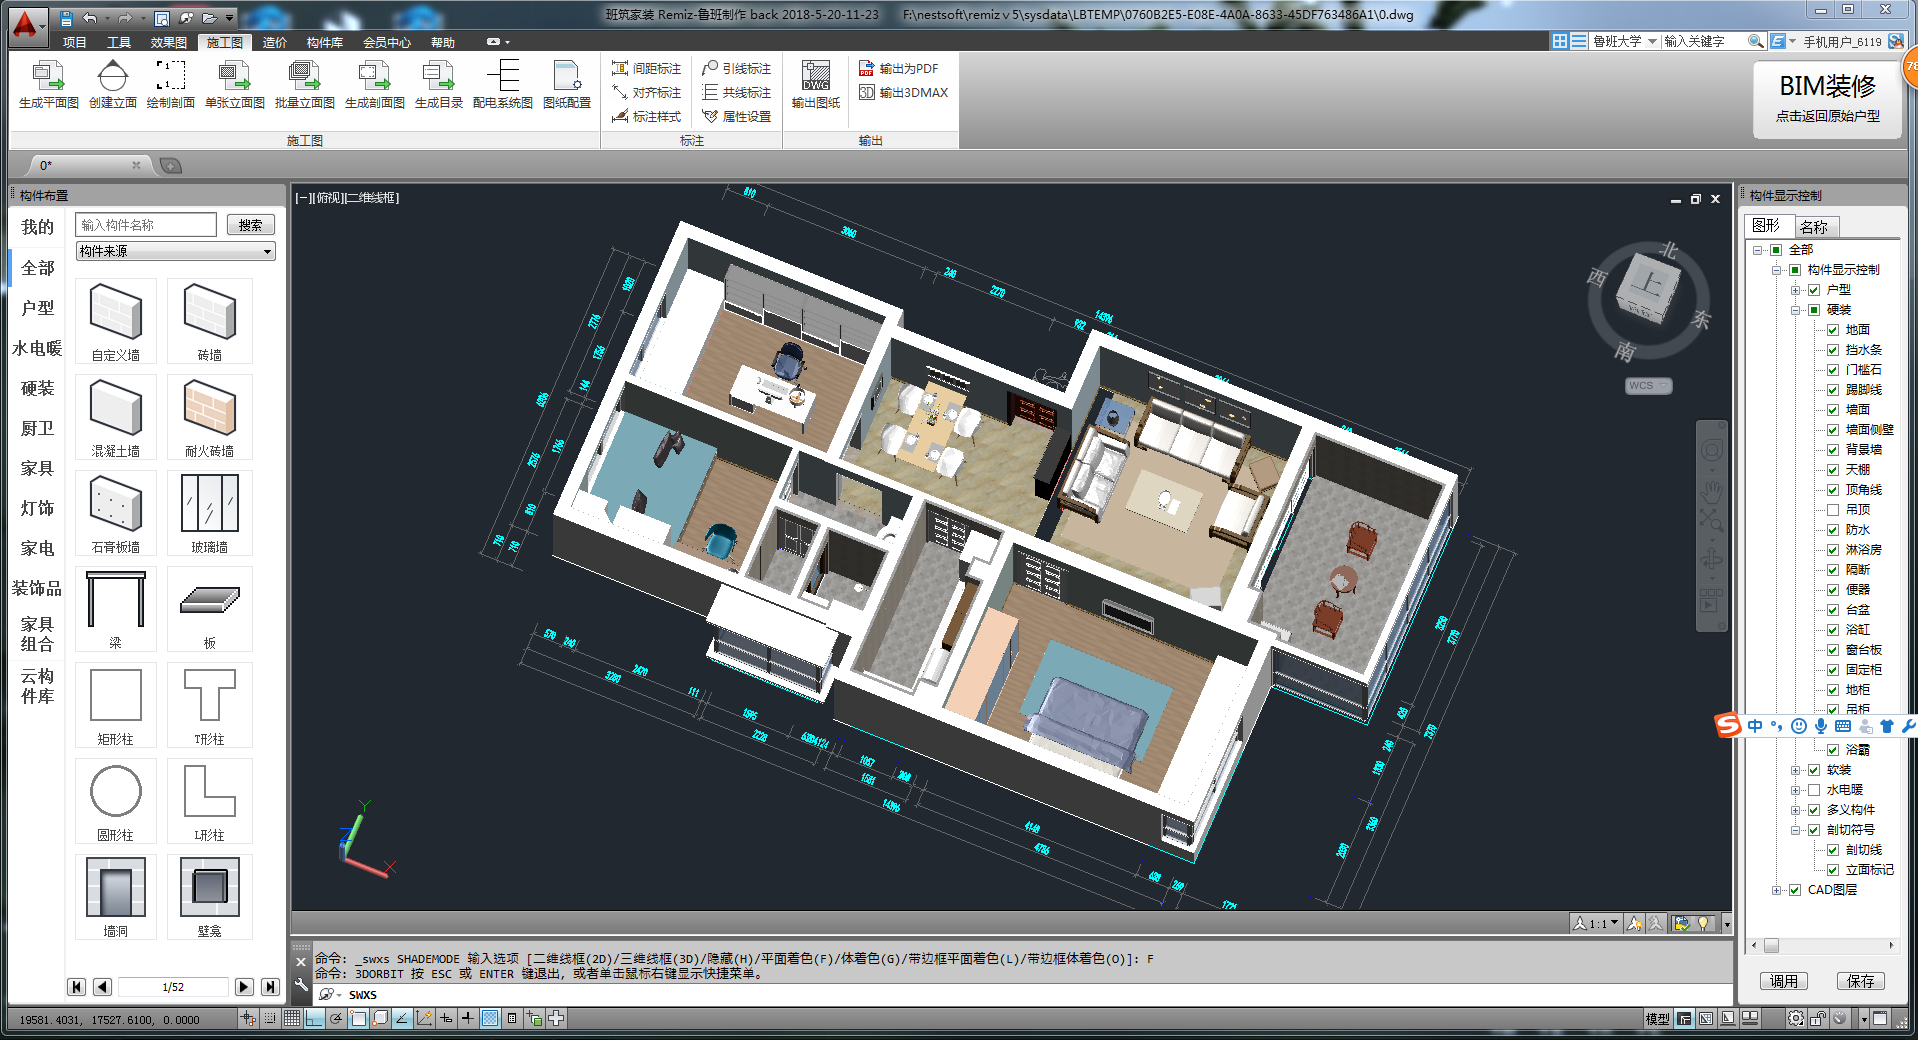Open the 效果图 ribbon tab
Image resolution: width=1918 pixels, height=1040 pixels.
coord(169,42)
